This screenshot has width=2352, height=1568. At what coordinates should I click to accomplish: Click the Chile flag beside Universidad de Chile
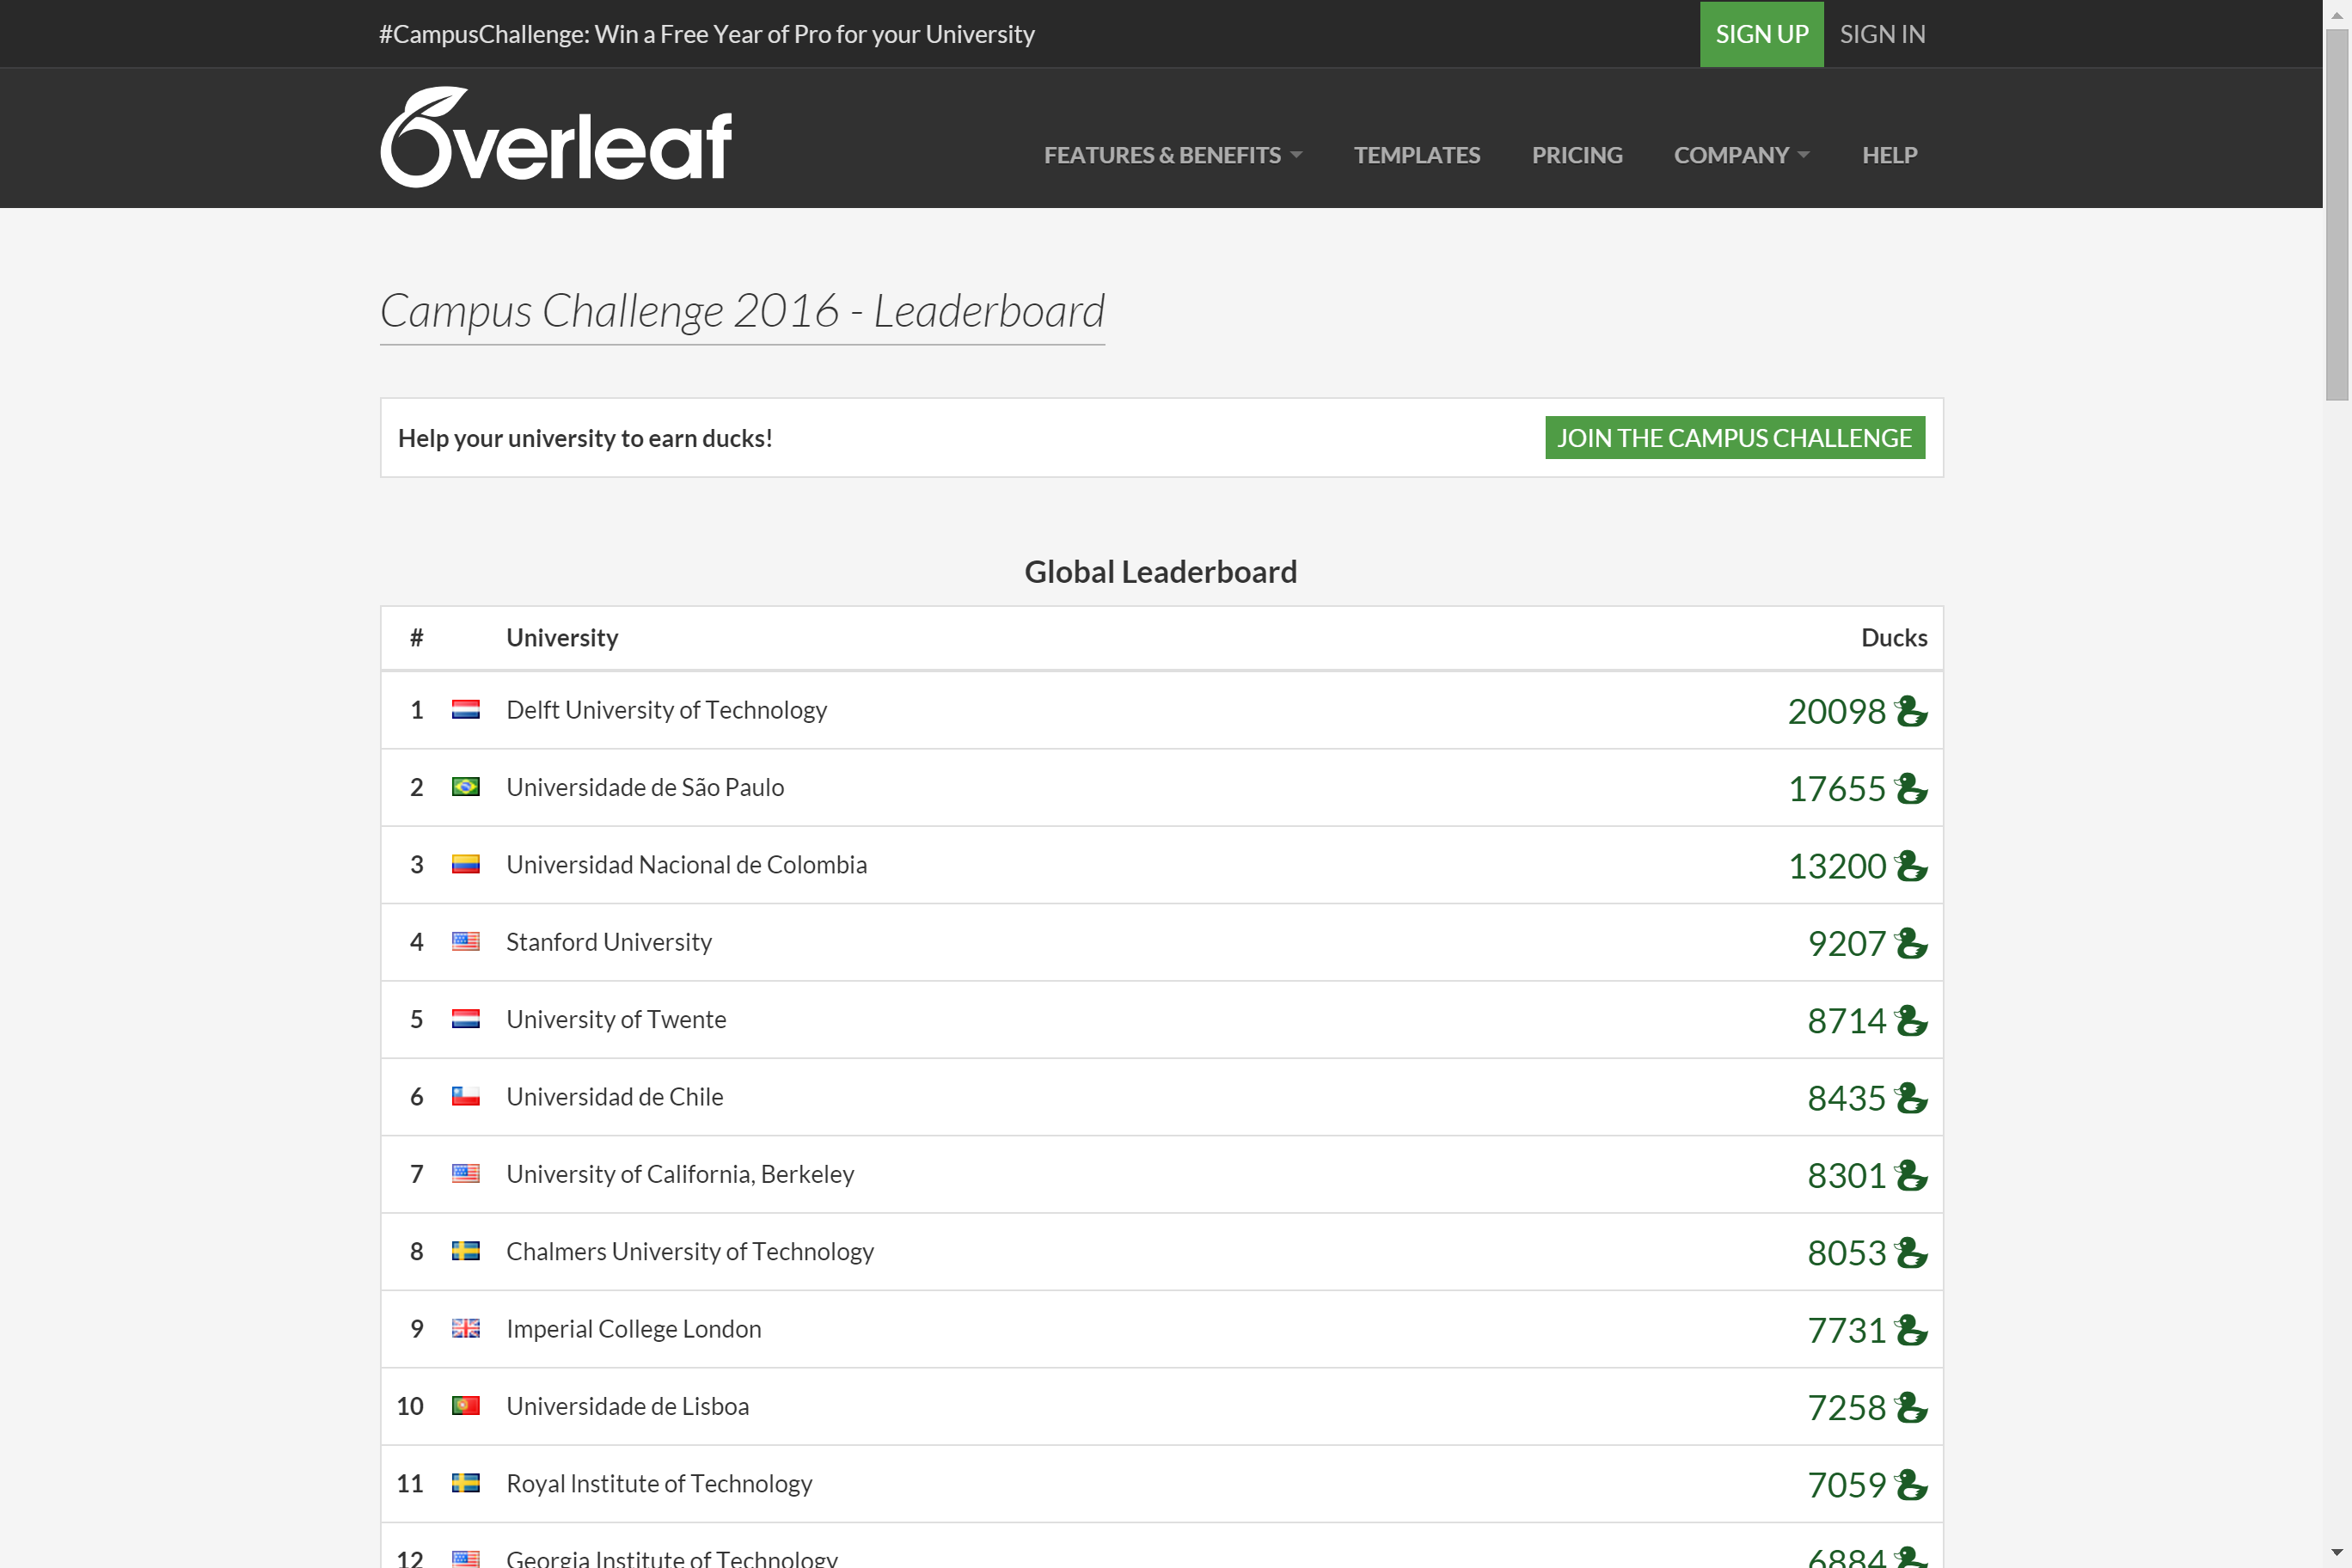(x=465, y=1097)
